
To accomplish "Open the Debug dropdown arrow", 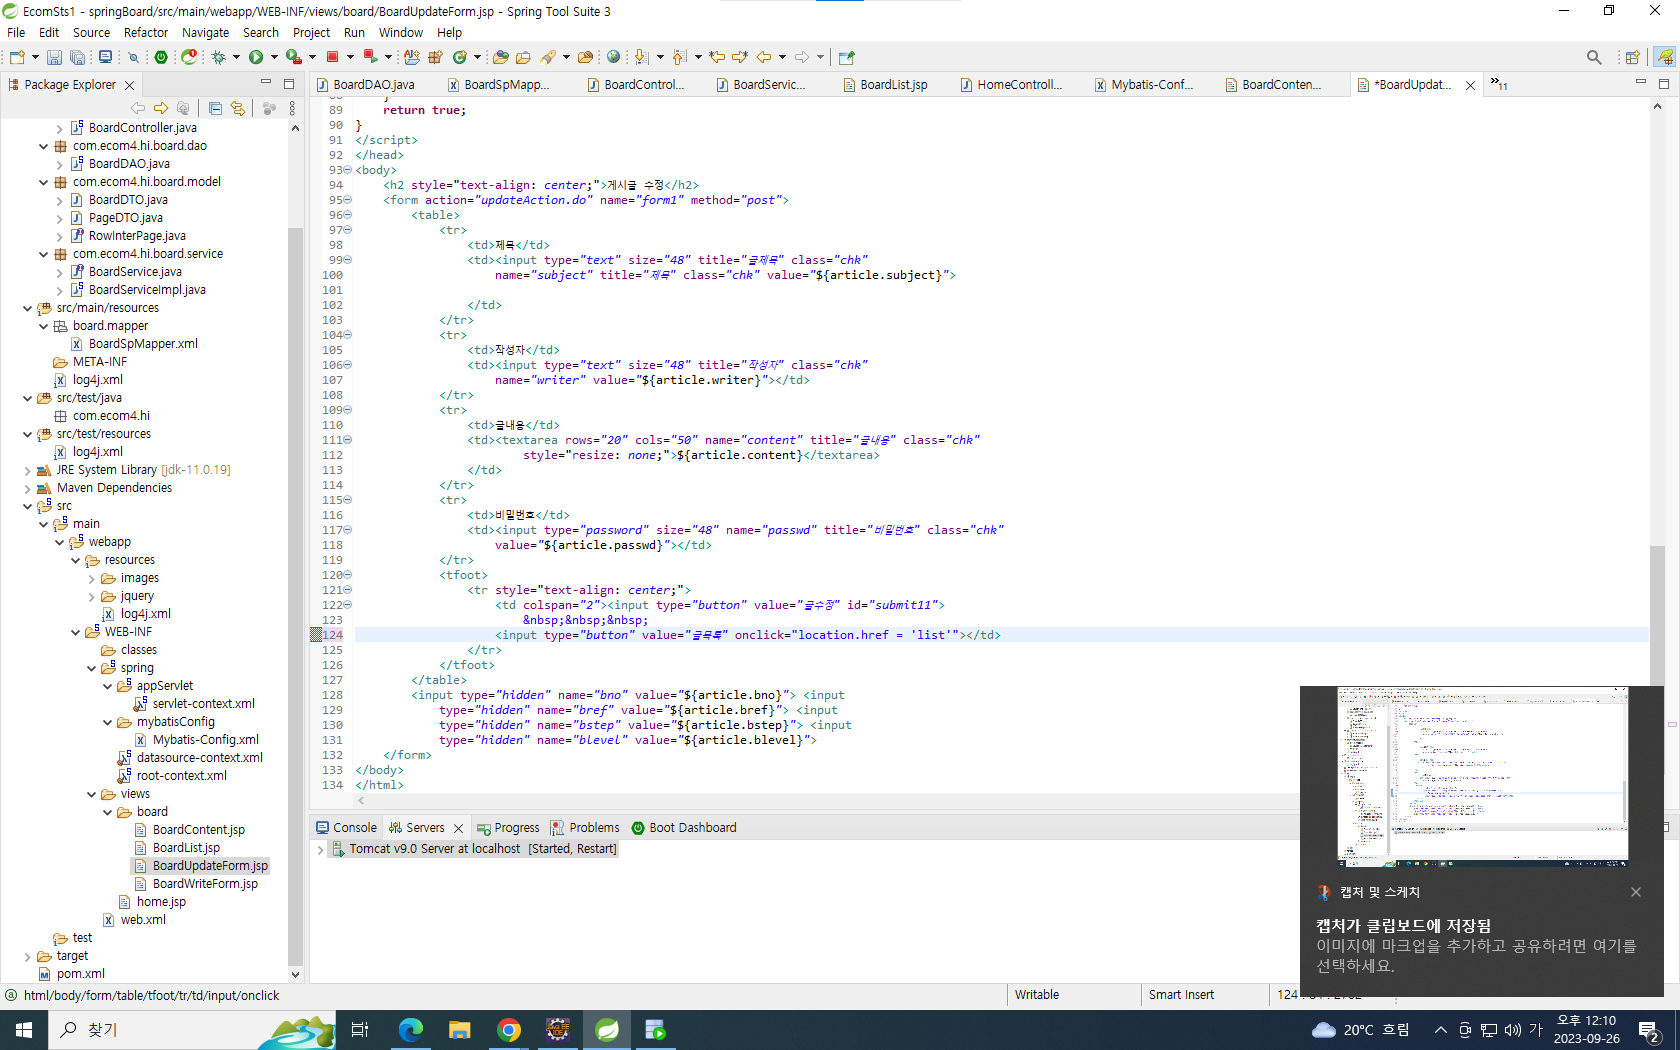I will tap(236, 57).
